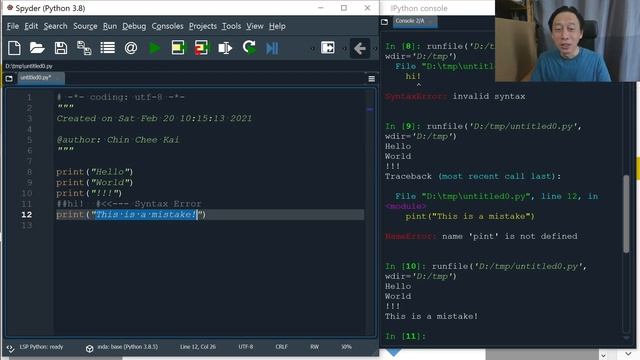Open editor pane options hamburger menu
This screenshot has height=360, width=640.
tap(371, 79)
